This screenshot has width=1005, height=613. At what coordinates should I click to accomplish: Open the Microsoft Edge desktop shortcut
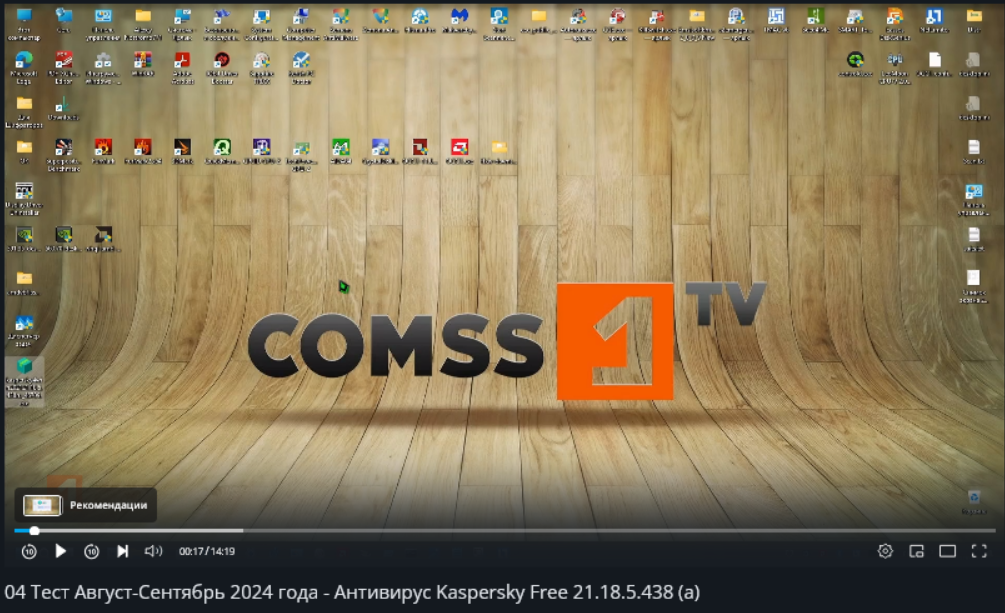point(24,68)
